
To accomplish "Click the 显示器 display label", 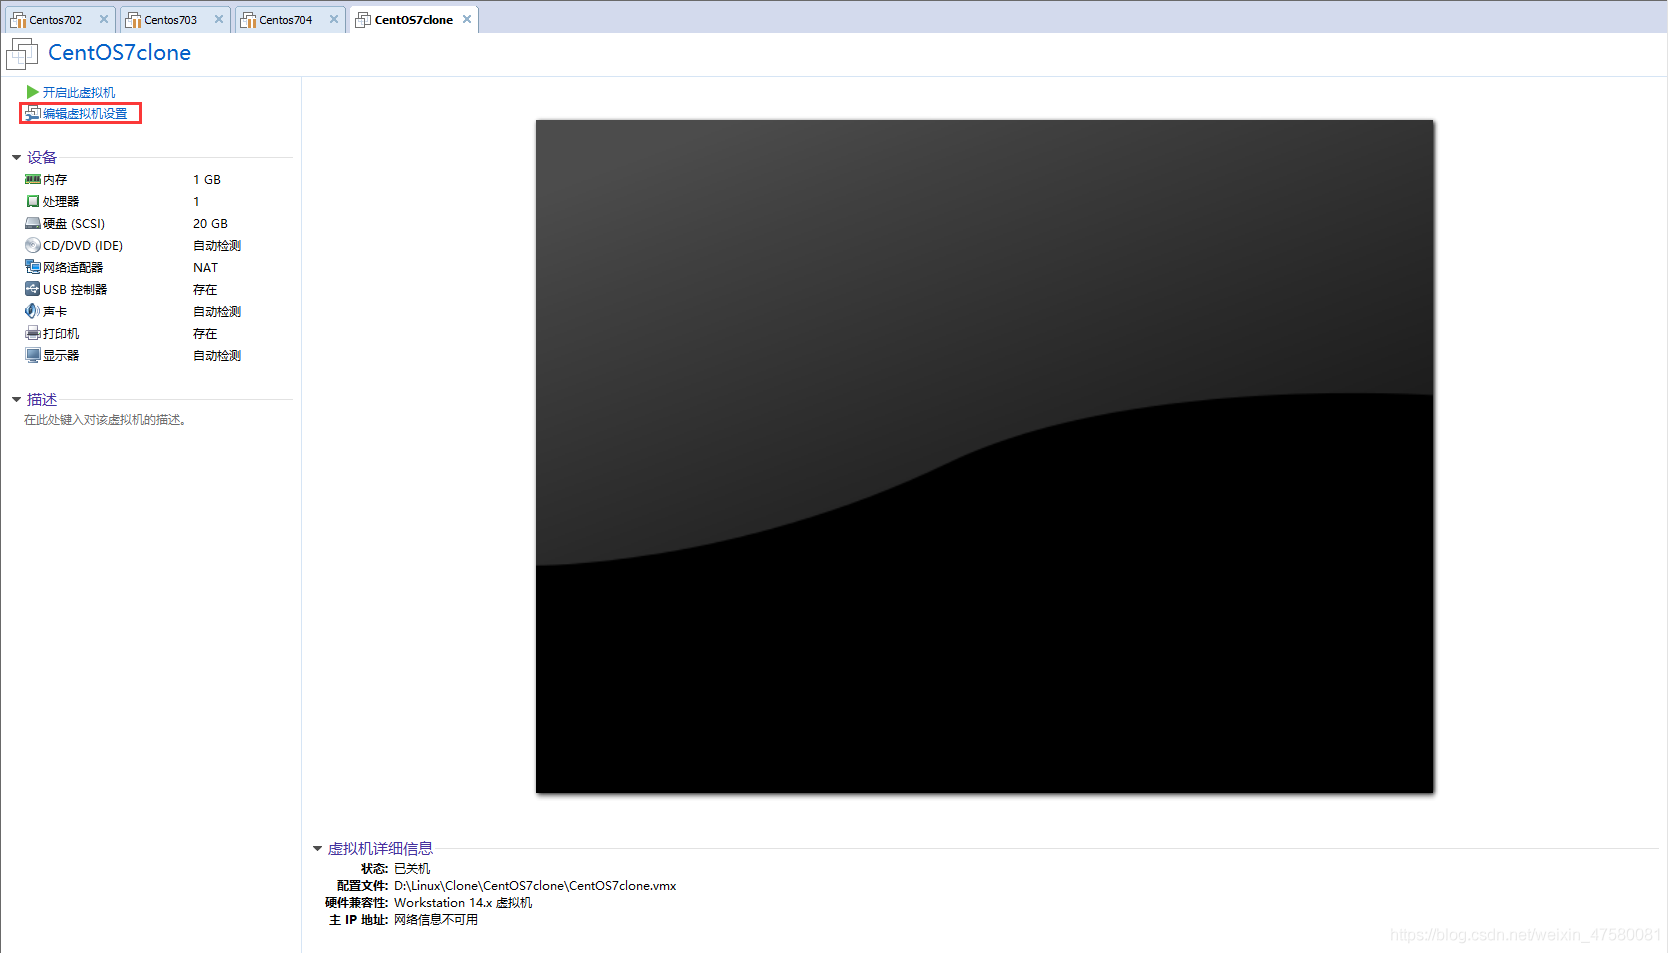I will pos(61,356).
